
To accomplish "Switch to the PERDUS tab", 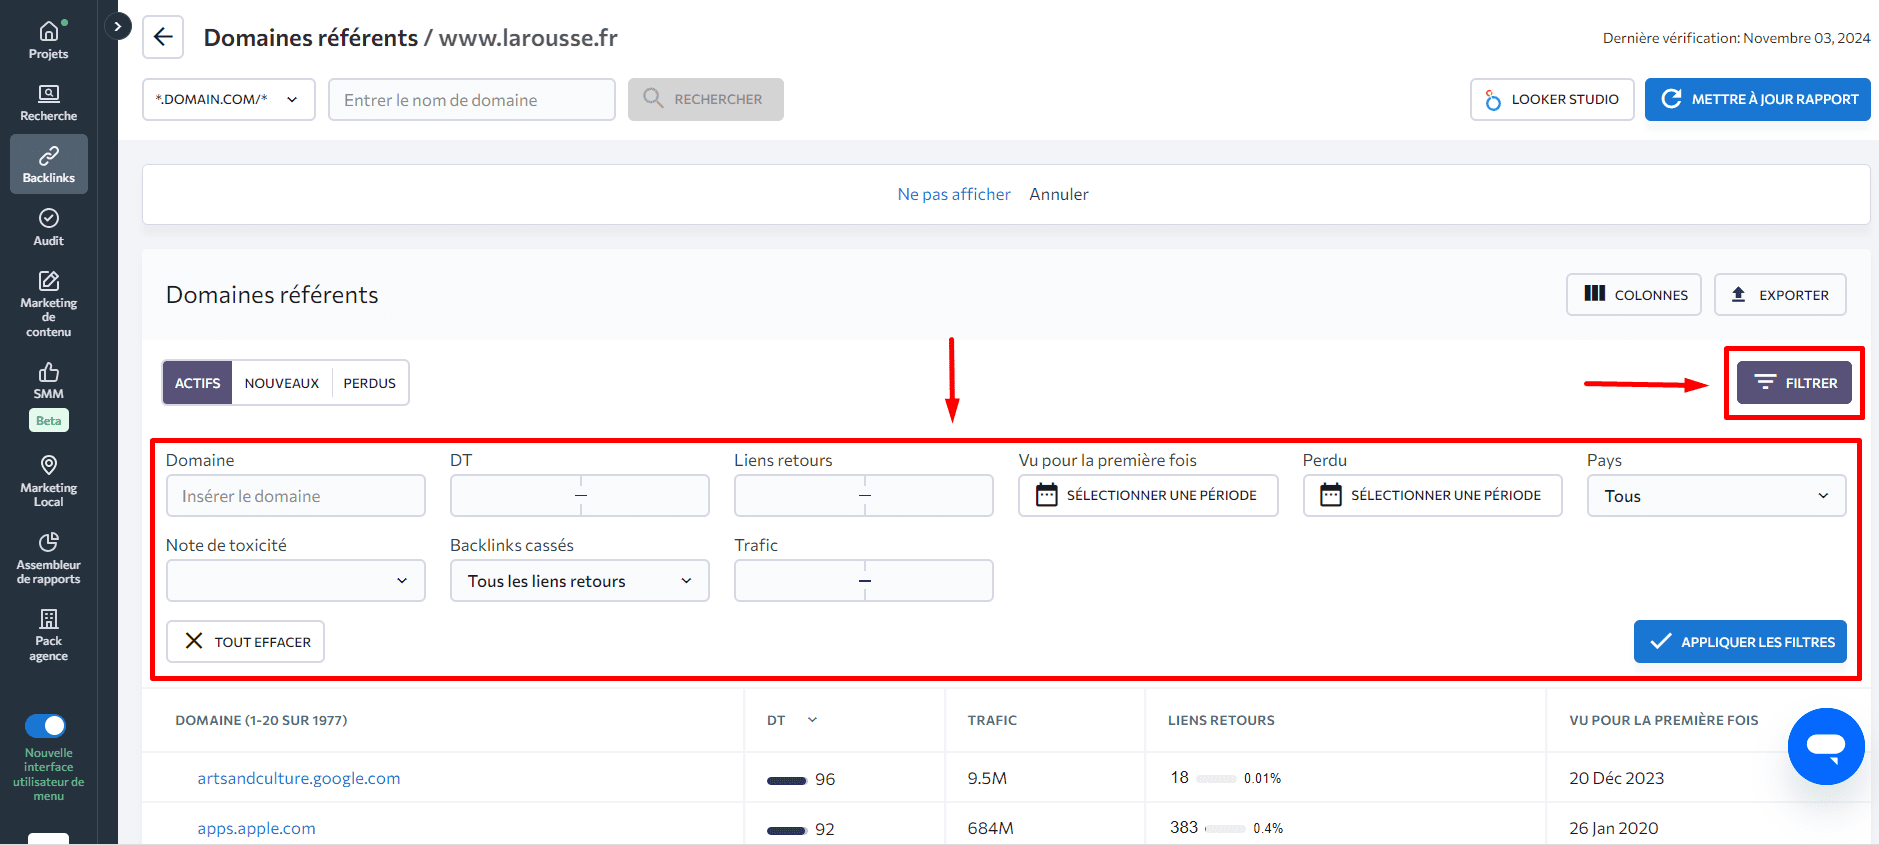I will click(x=370, y=383).
